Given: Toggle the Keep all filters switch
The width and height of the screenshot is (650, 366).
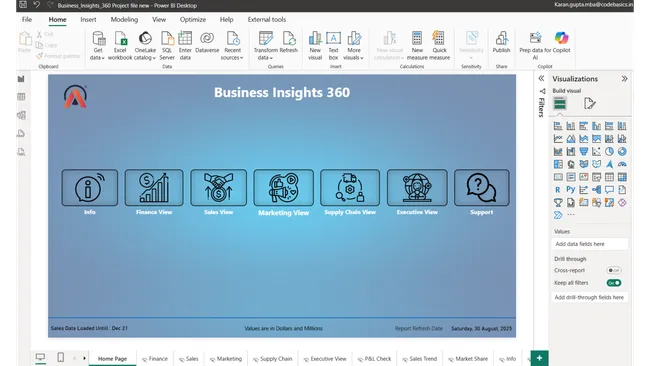Looking at the screenshot, I should point(614,283).
